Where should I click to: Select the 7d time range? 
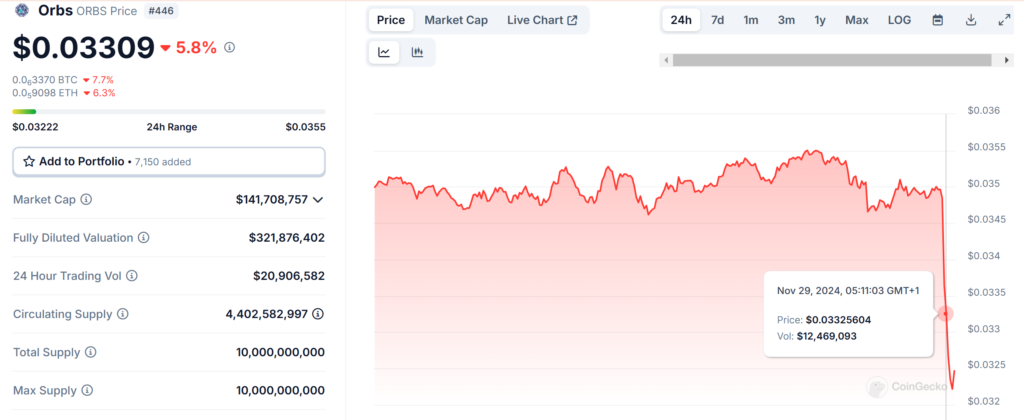pyautogui.click(x=717, y=20)
